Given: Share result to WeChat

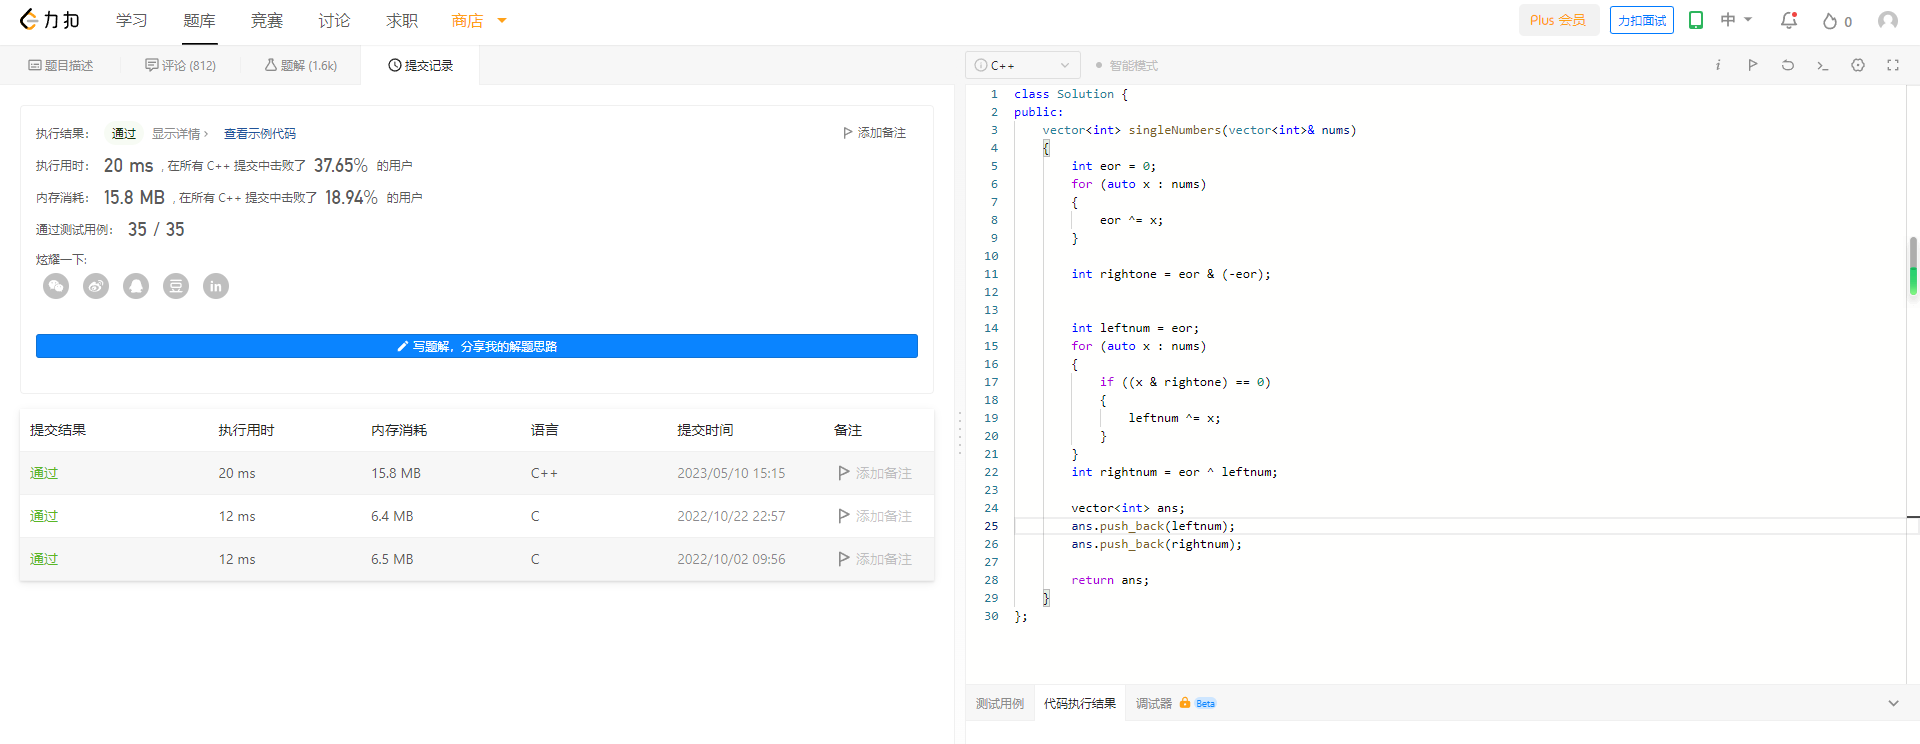Looking at the screenshot, I should click(x=56, y=286).
